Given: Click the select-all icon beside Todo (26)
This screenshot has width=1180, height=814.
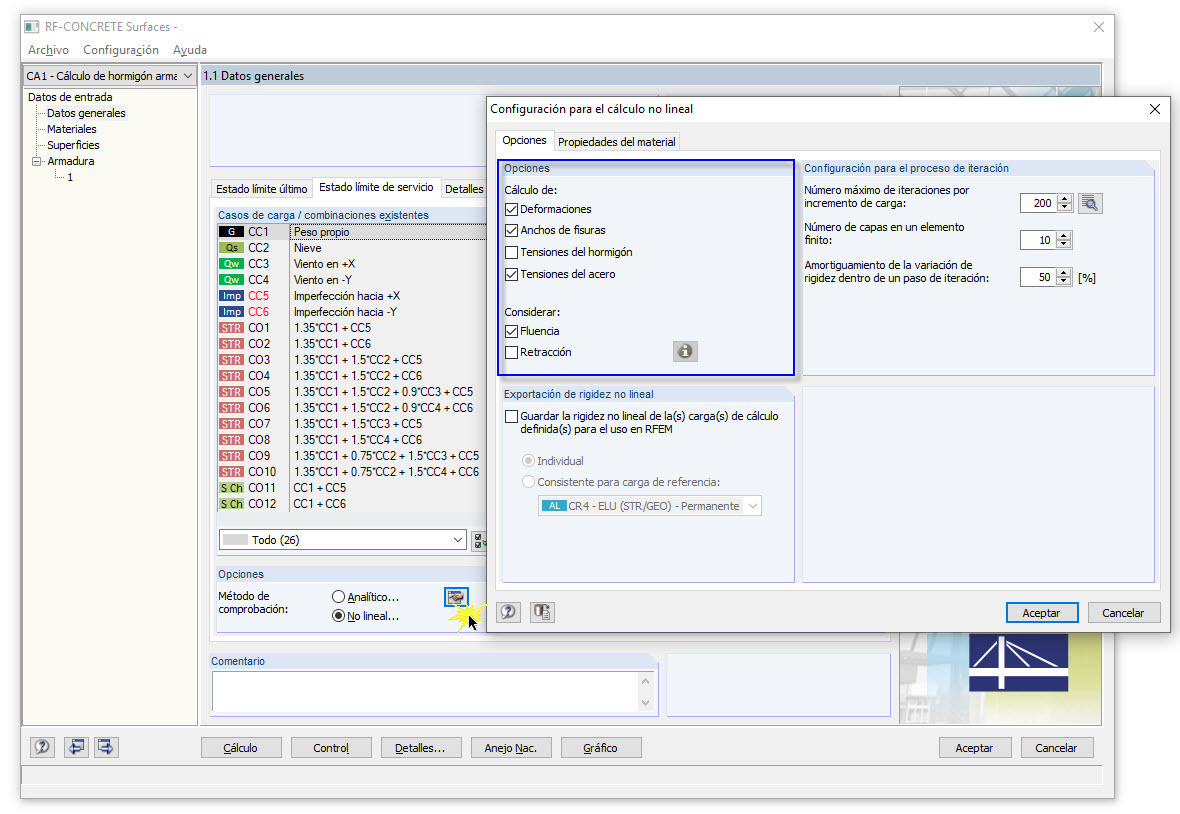Looking at the screenshot, I should point(479,540).
